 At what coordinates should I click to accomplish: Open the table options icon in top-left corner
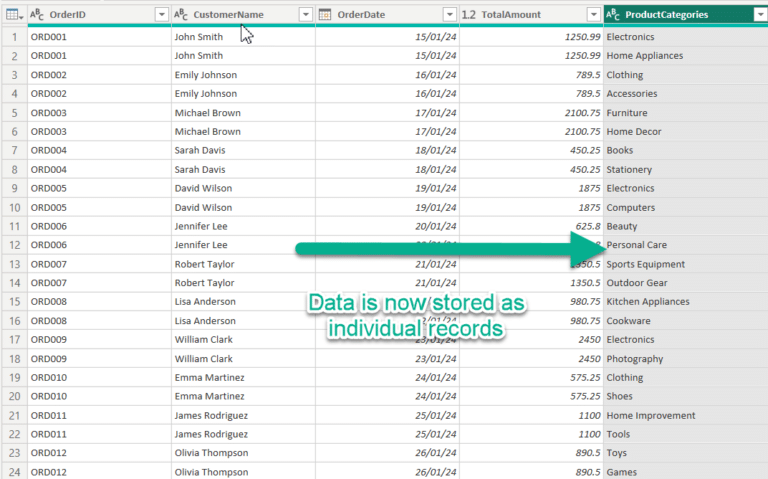14,14
